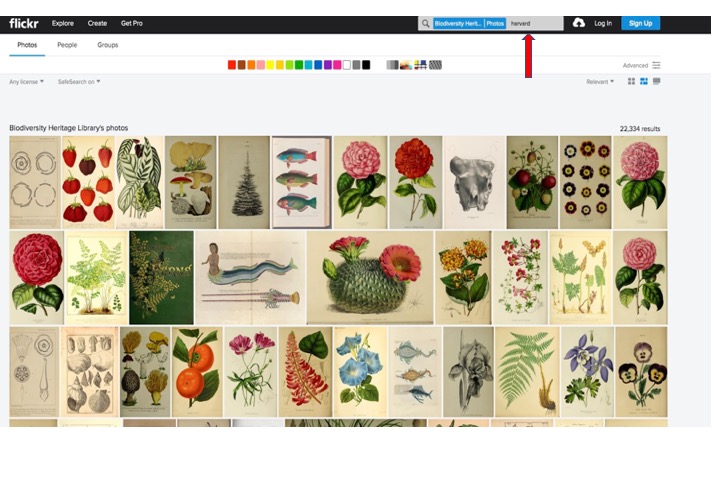Open the gray iris drawing thumbnail
The image size is (720, 480).
click(468, 372)
